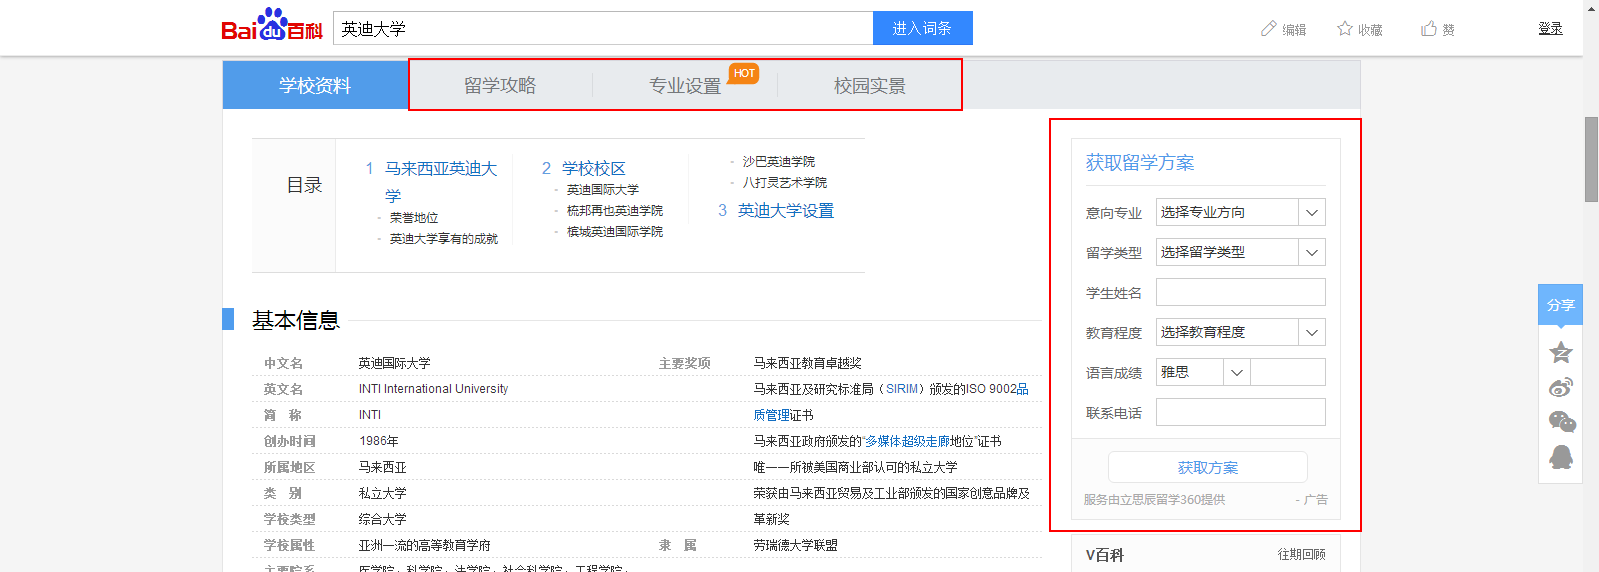Click the 往期回顾 link

1301,554
